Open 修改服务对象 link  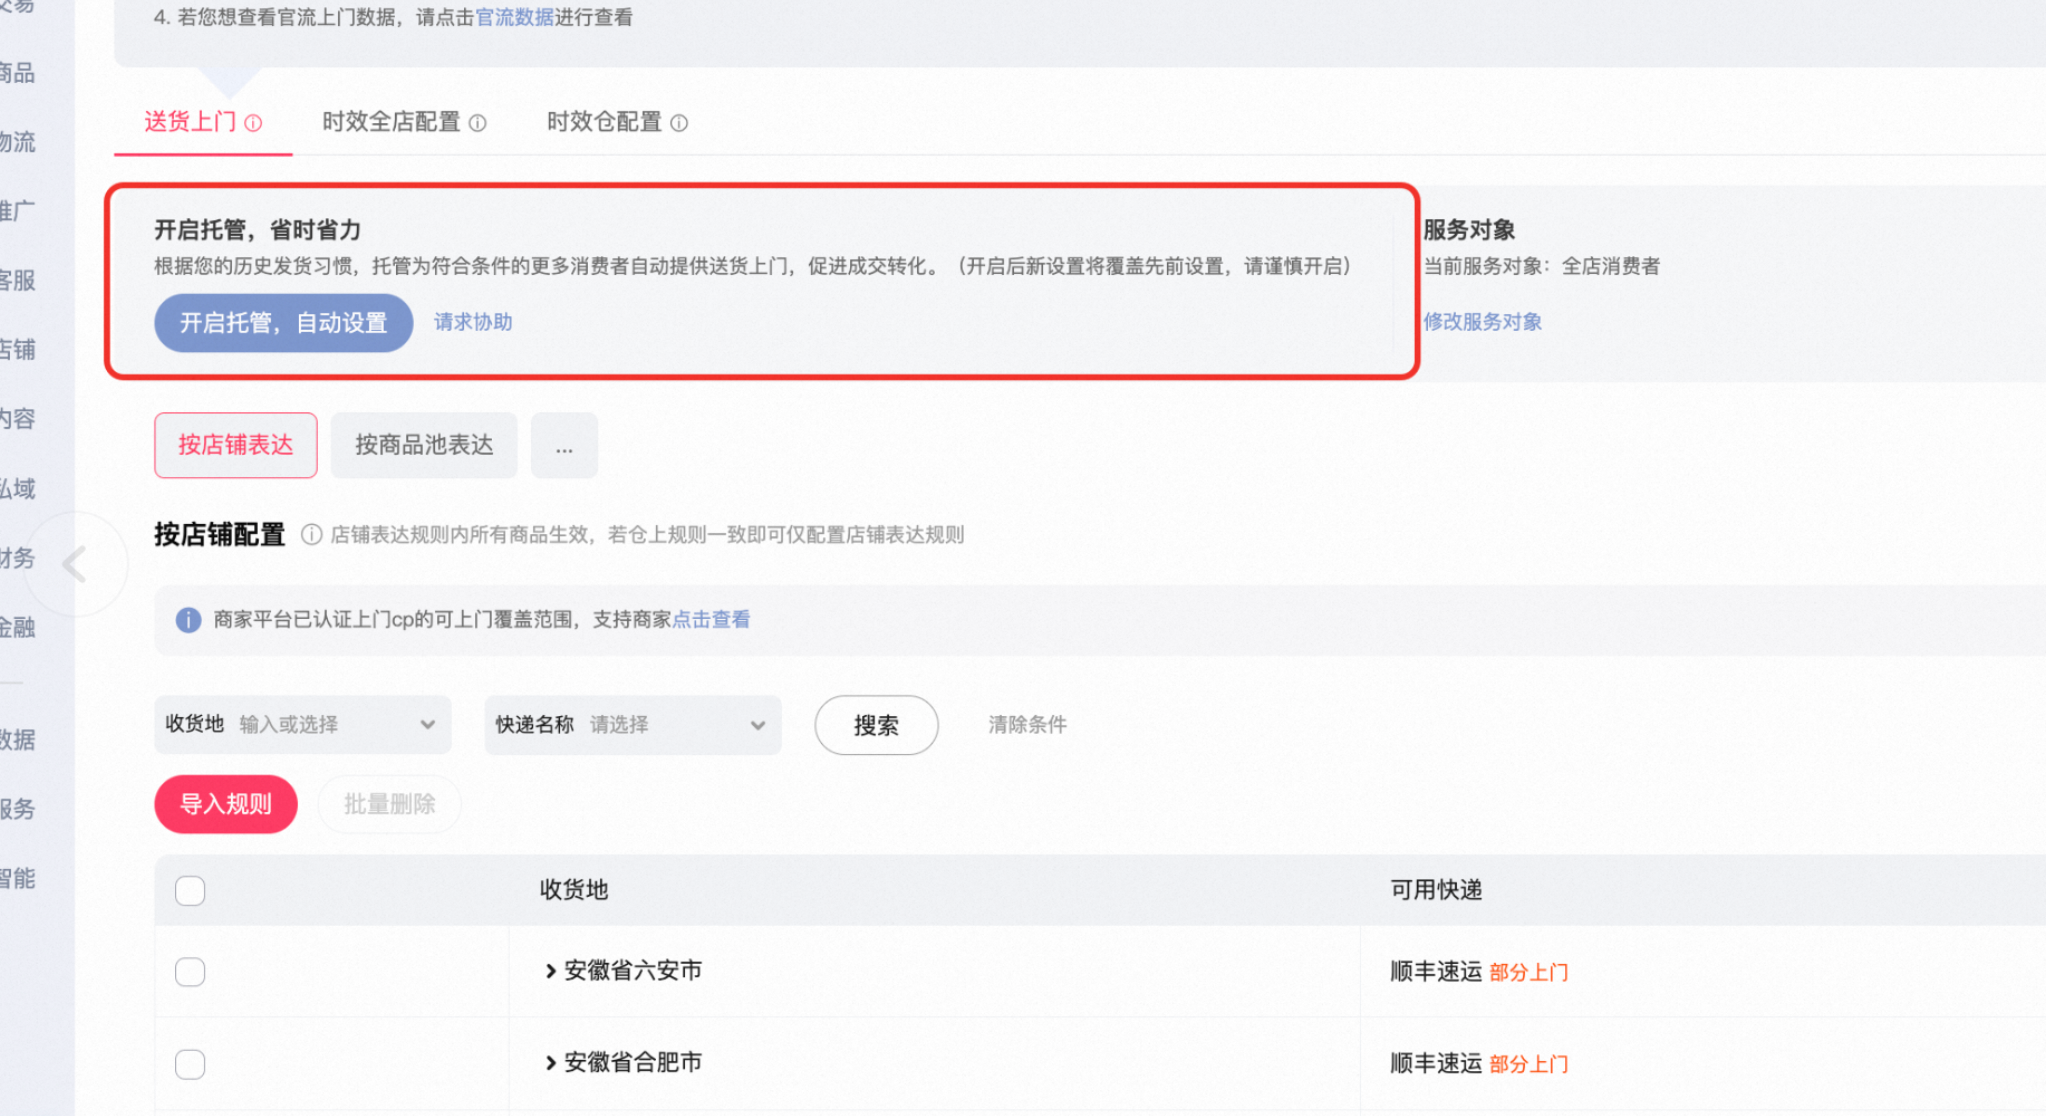[1482, 322]
